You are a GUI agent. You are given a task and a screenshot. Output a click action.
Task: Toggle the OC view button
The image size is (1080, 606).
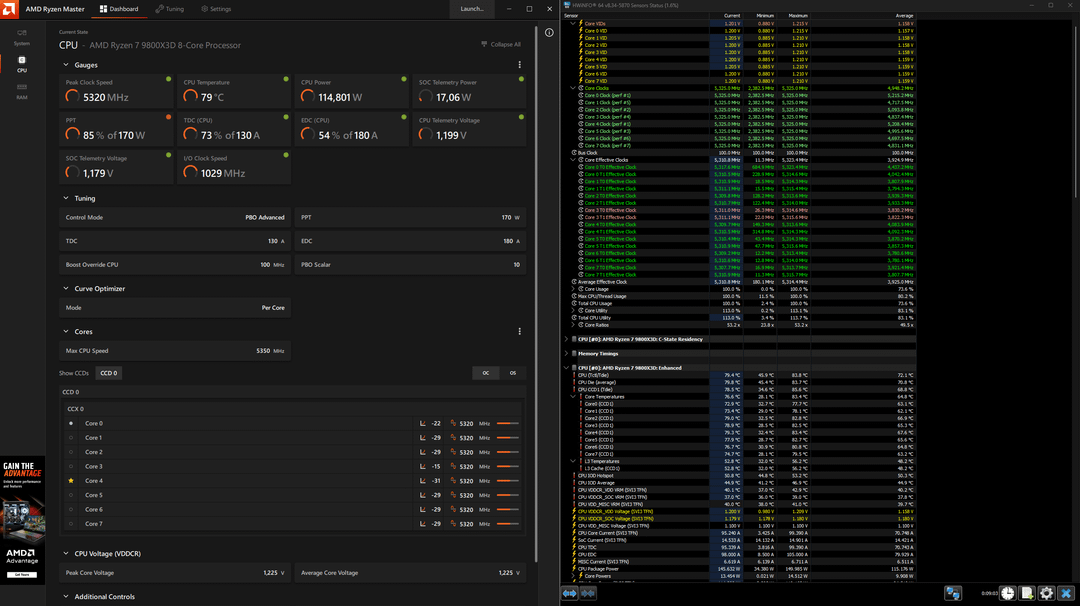486,373
